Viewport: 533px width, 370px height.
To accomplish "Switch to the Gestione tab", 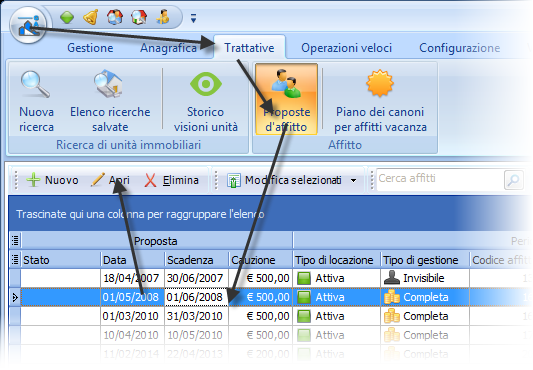I will click(90, 48).
